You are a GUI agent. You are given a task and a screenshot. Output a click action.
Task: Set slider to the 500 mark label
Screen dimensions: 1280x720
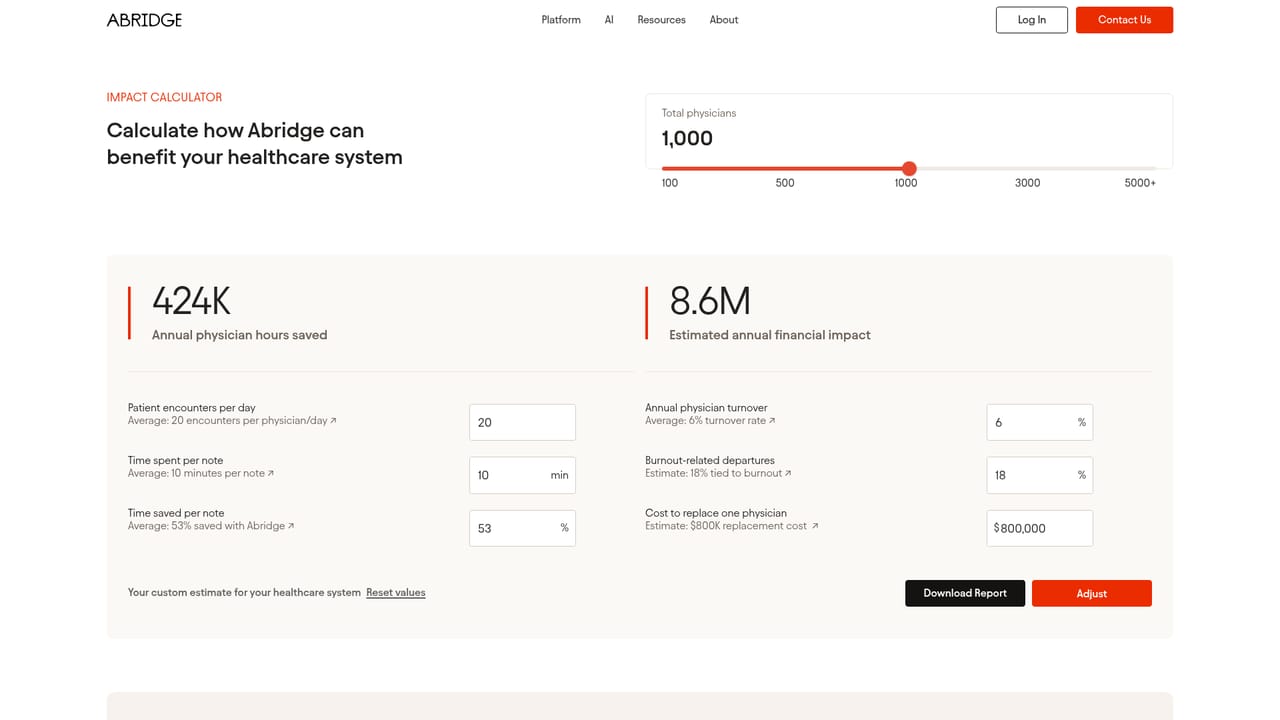(x=785, y=183)
